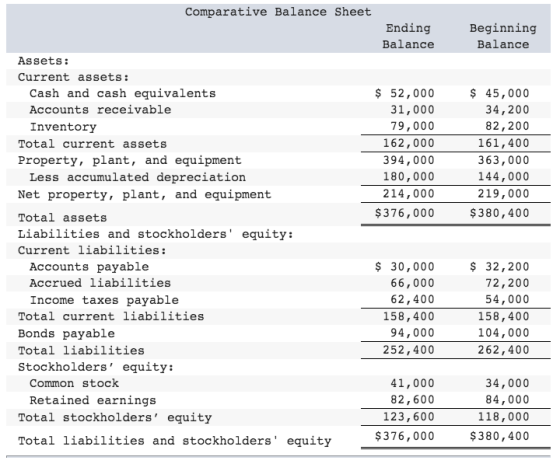Click inventory ending value 79,000

pyautogui.click(x=412, y=126)
